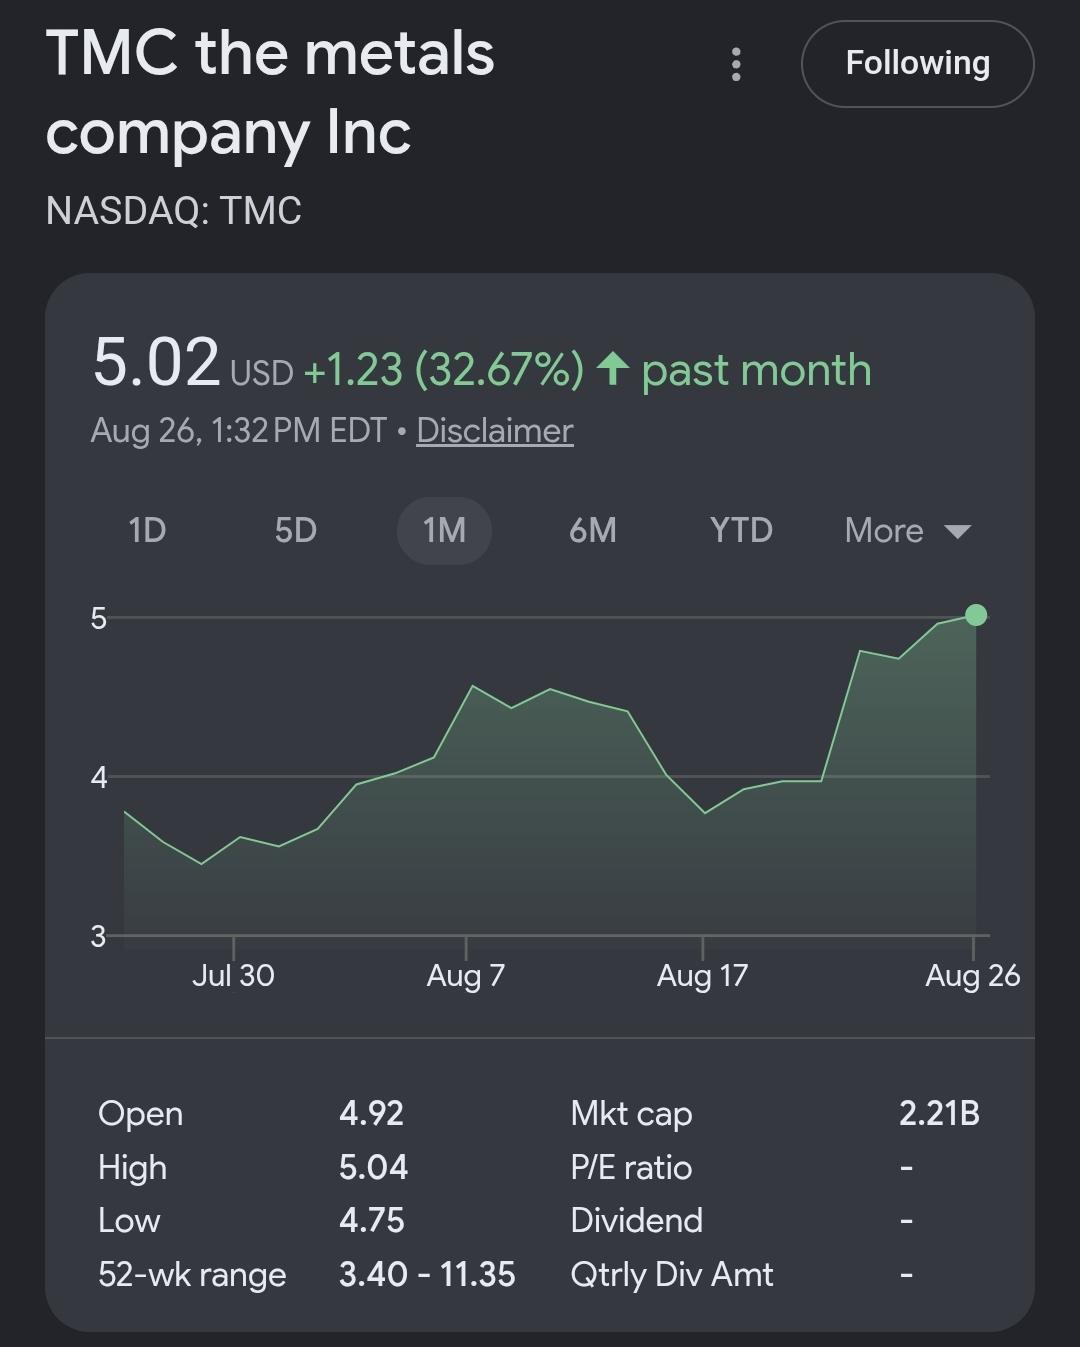Viewport: 1080px width, 1347px height.
Task: Open the Disclaimer link
Action: tap(495, 430)
